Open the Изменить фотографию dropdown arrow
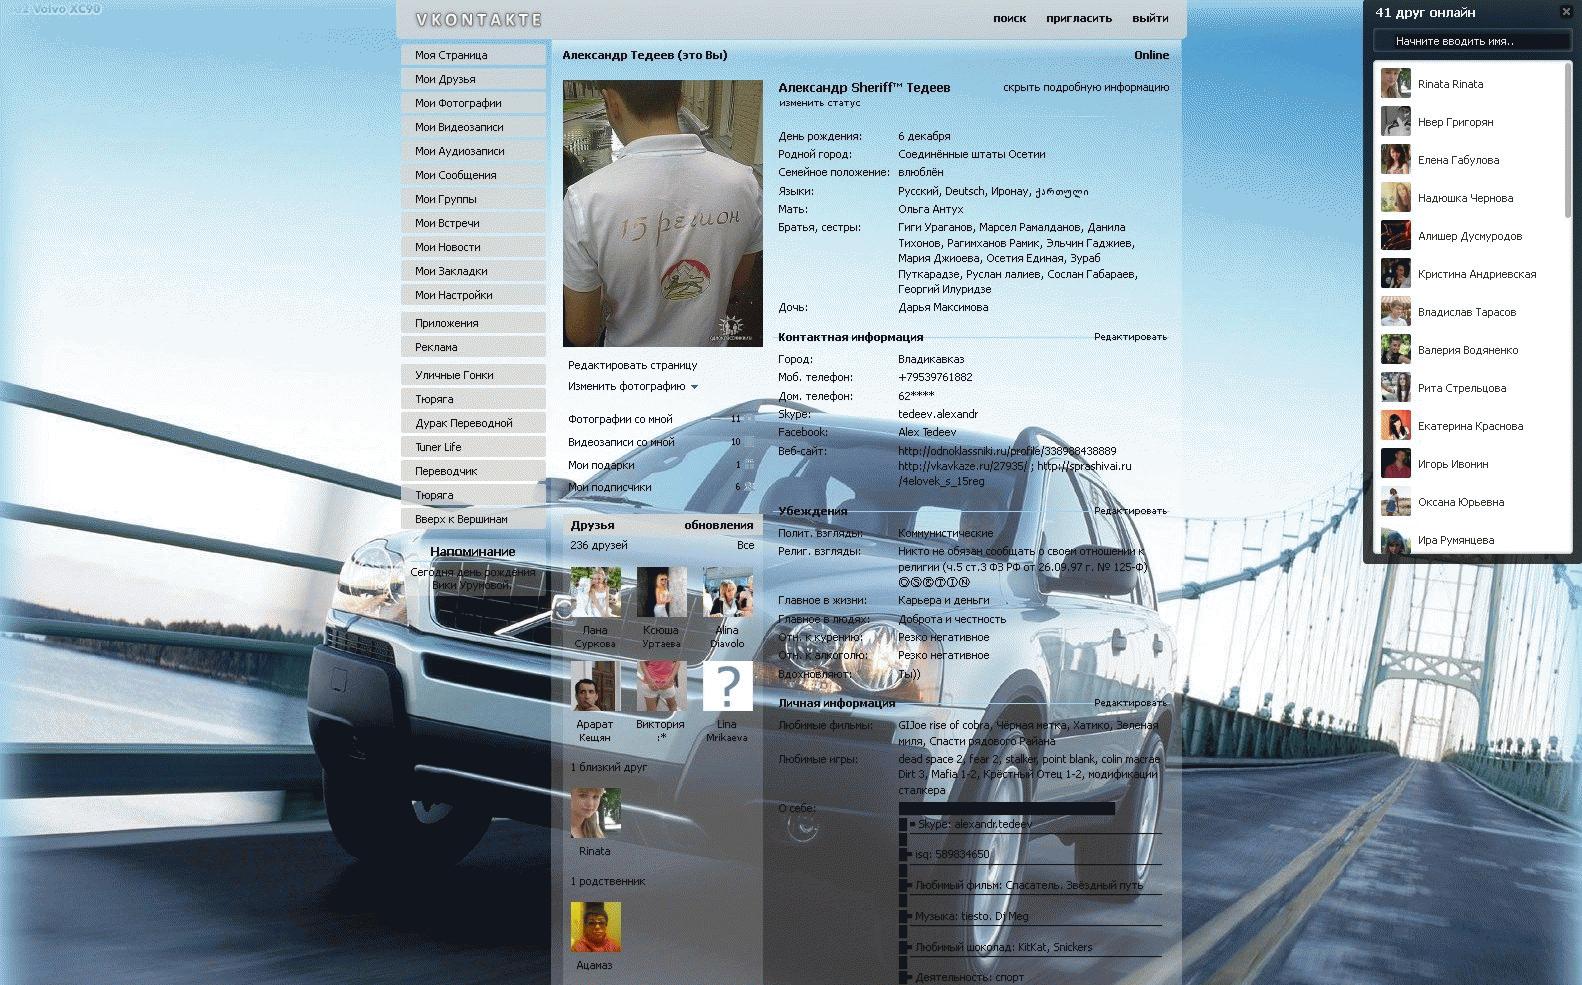The image size is (1582, 985). [x=694, y=387]
